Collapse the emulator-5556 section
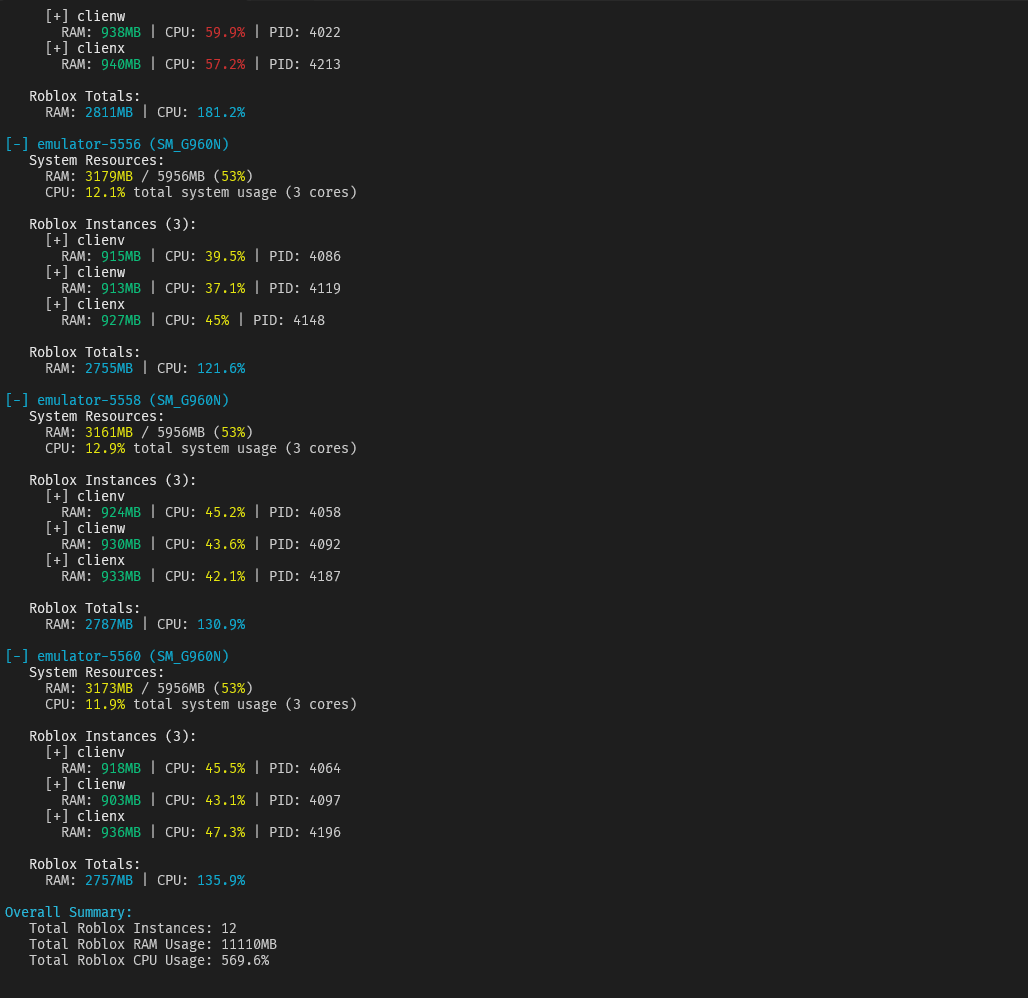This screenshot has height=998, width=1028. 15,144
